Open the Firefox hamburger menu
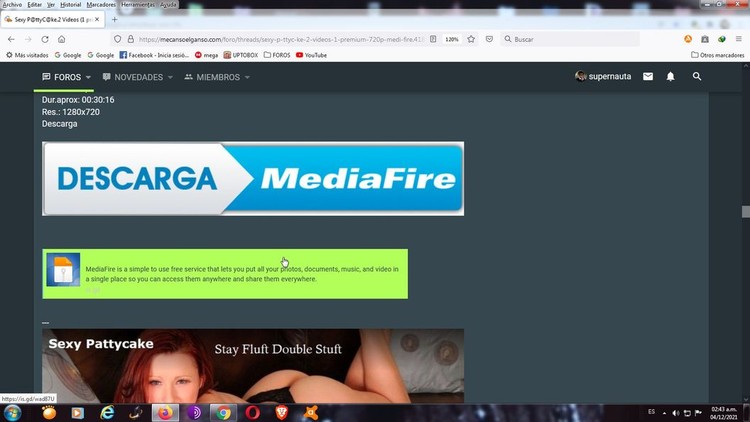Viewport: 750px width, 422px height. tap(739, 39)
